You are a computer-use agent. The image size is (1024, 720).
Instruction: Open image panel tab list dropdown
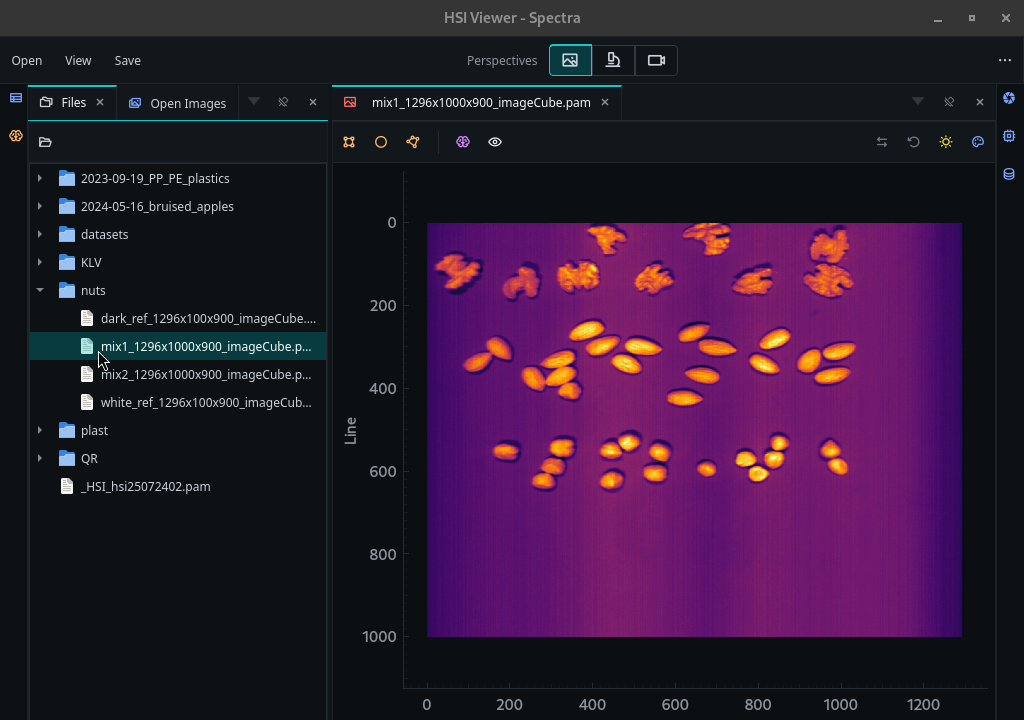[x=918, y=101]
